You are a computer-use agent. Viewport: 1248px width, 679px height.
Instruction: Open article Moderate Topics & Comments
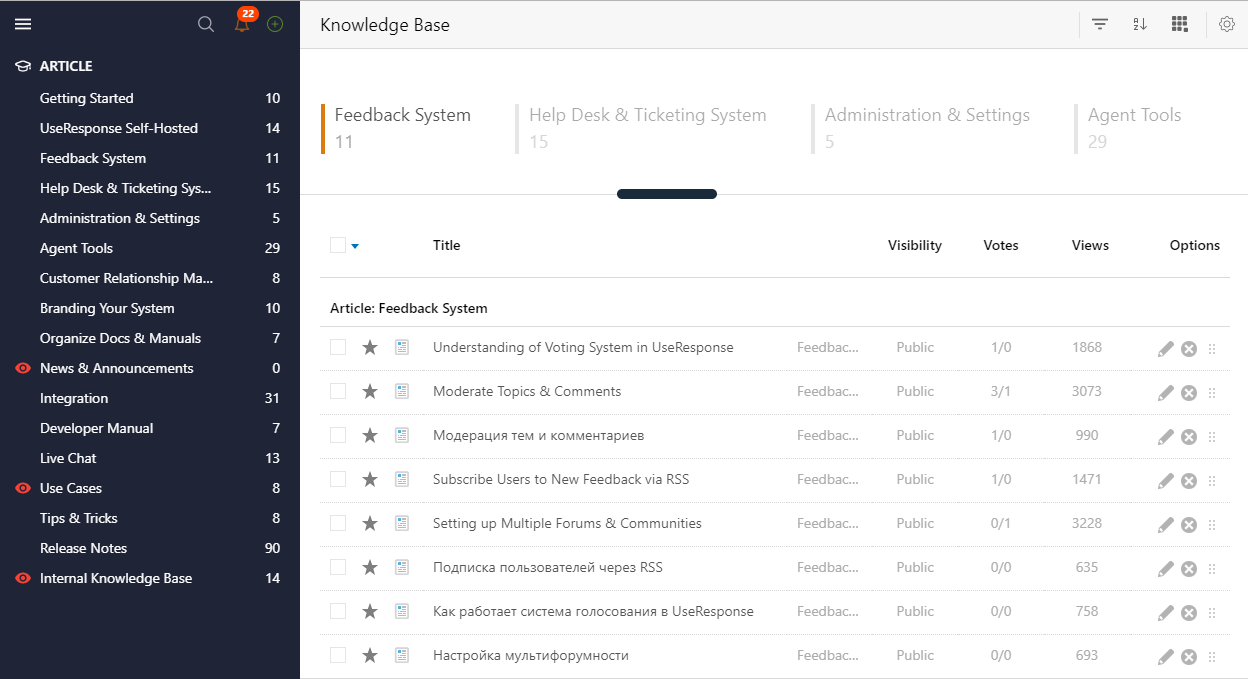tap(527, 391)
